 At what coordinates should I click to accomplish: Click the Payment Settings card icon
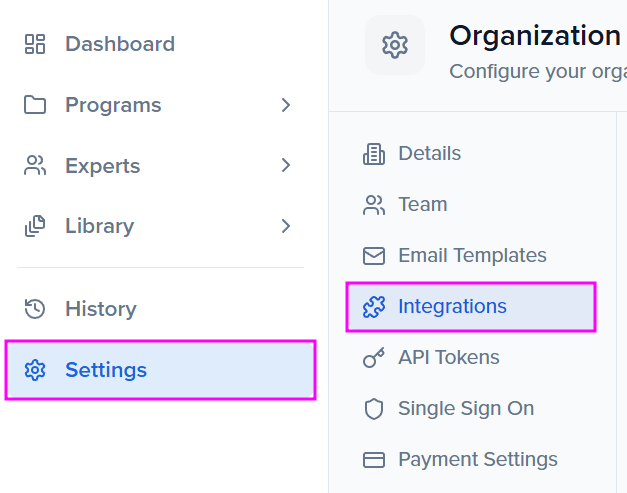tap(373, 460)
